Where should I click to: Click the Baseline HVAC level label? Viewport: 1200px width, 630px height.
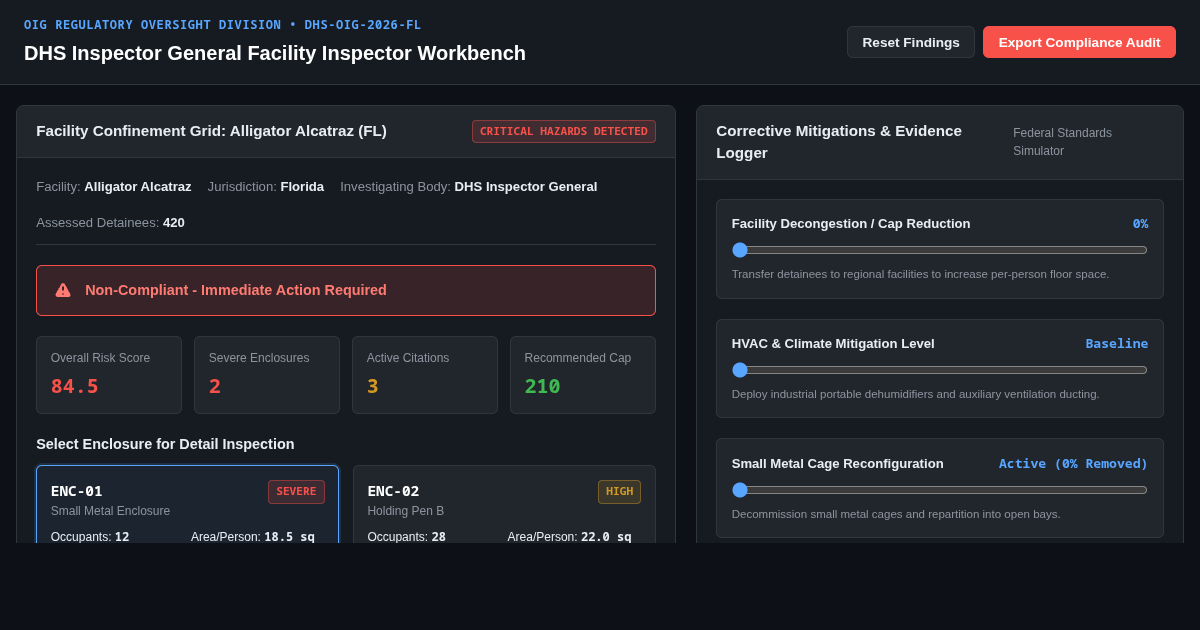tap(1117, 344)
